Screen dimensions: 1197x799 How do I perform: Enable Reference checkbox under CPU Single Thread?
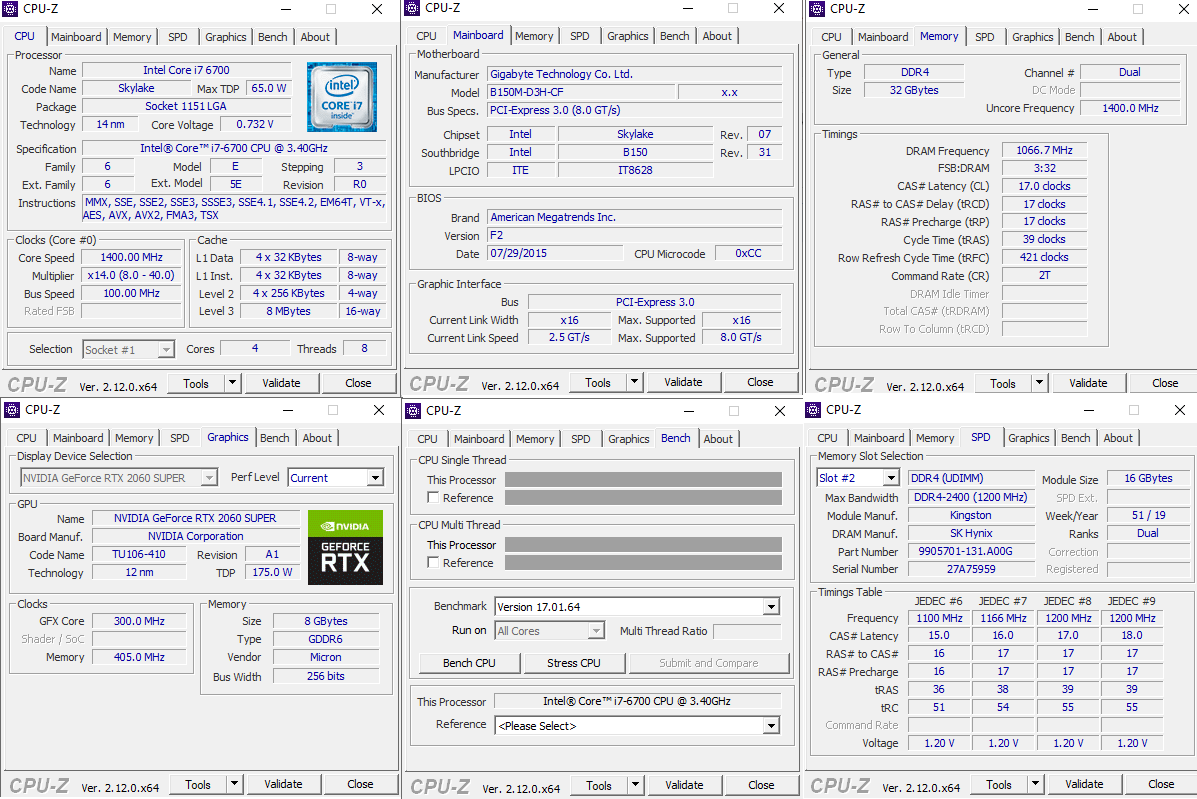pos(433,498)
